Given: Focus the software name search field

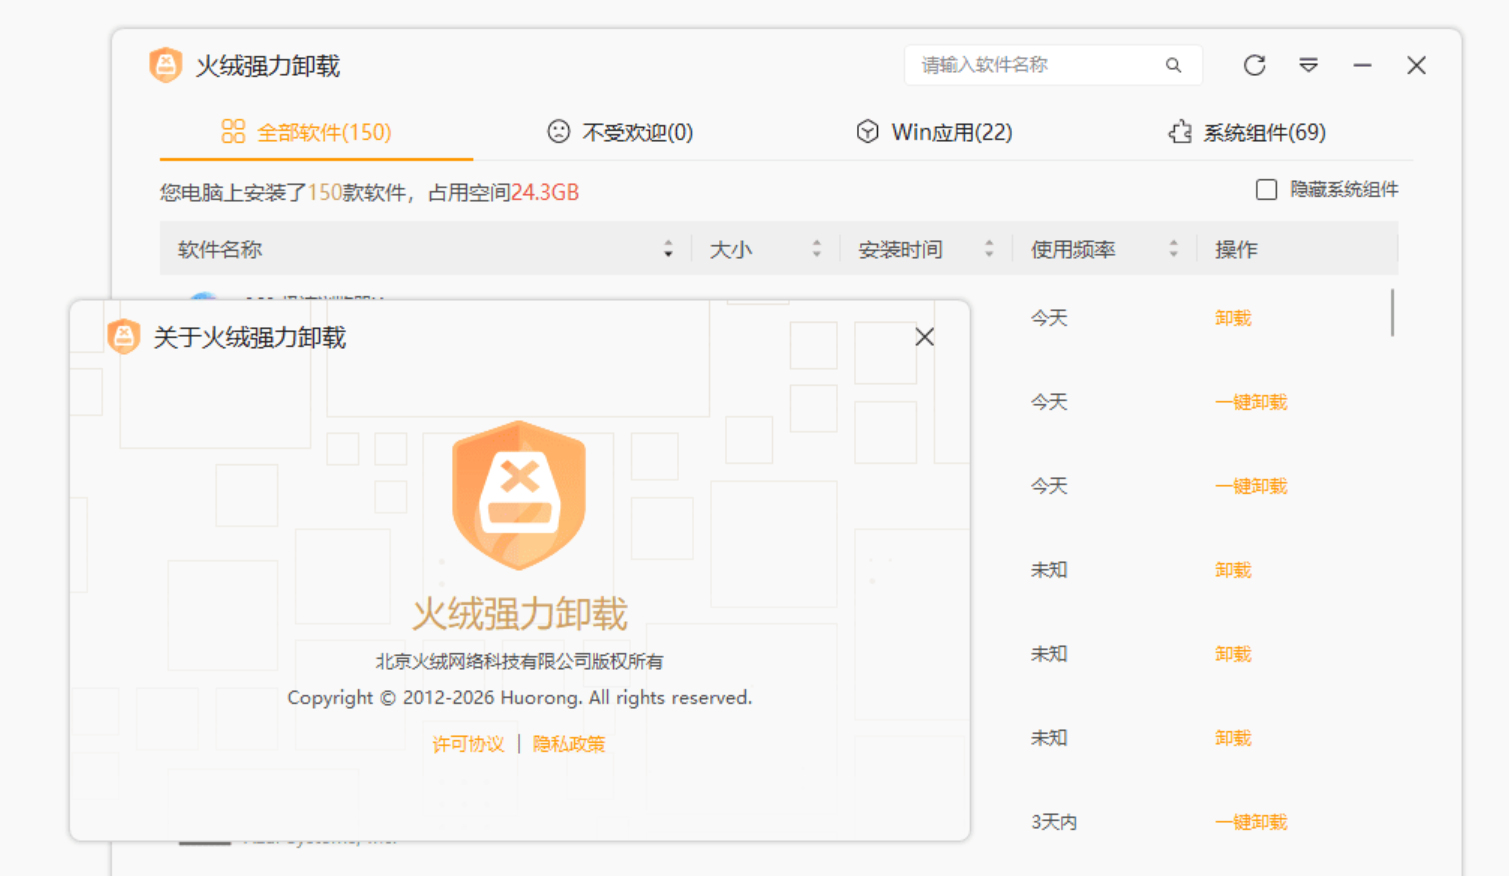Looking at the screenshot, I should click(1053, 65).
